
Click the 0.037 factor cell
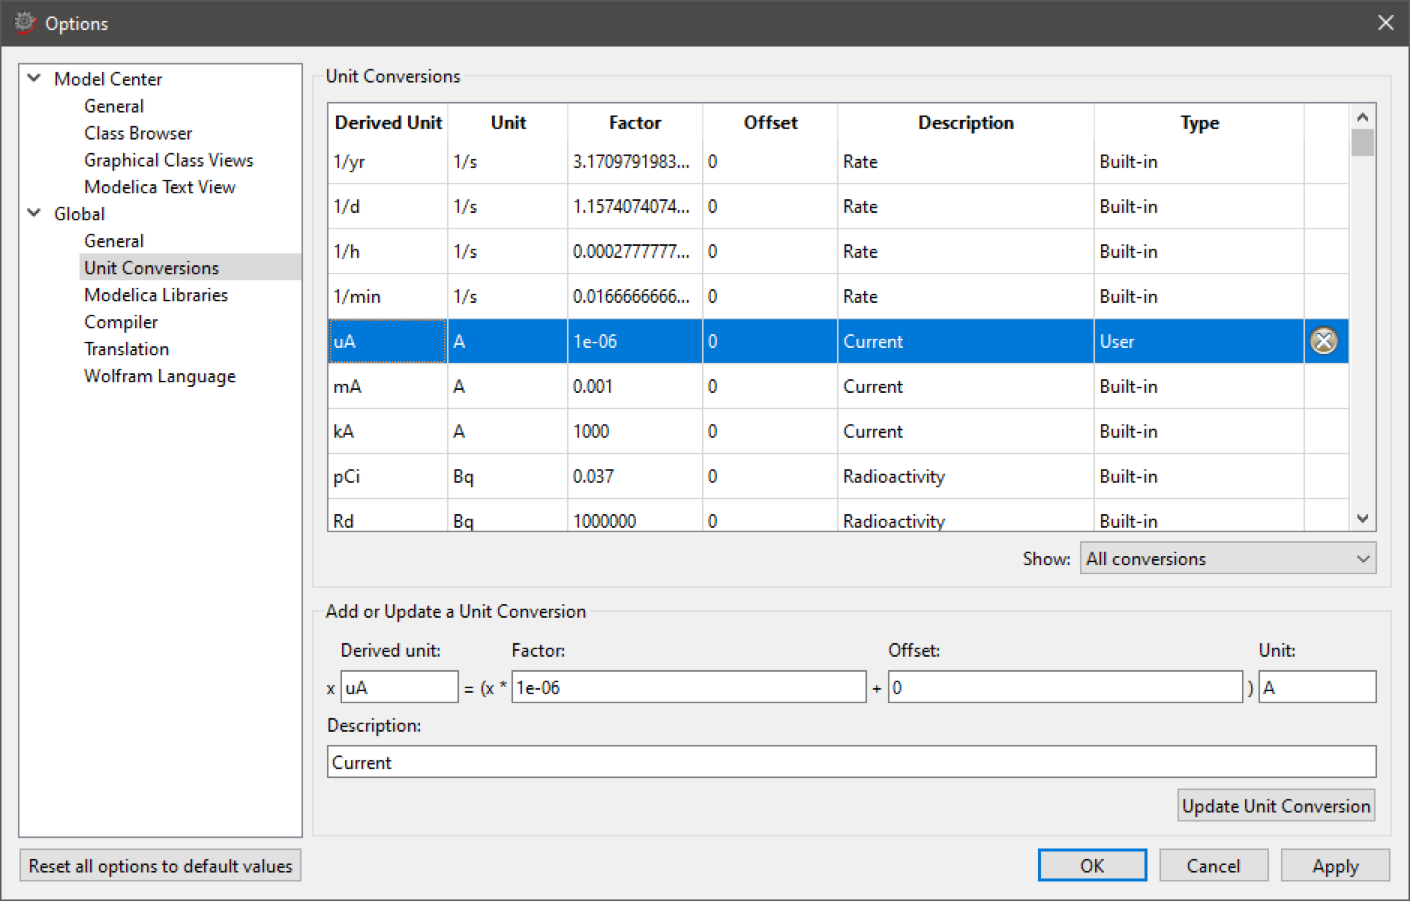(x=635, y=477)
